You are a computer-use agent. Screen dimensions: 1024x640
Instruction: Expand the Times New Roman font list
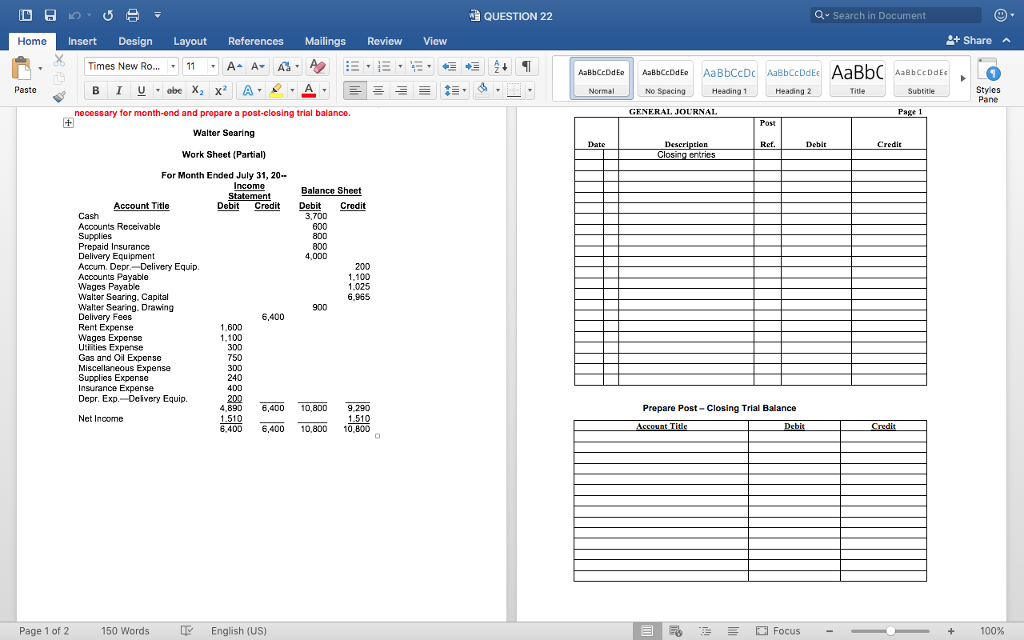coord(174,66)
